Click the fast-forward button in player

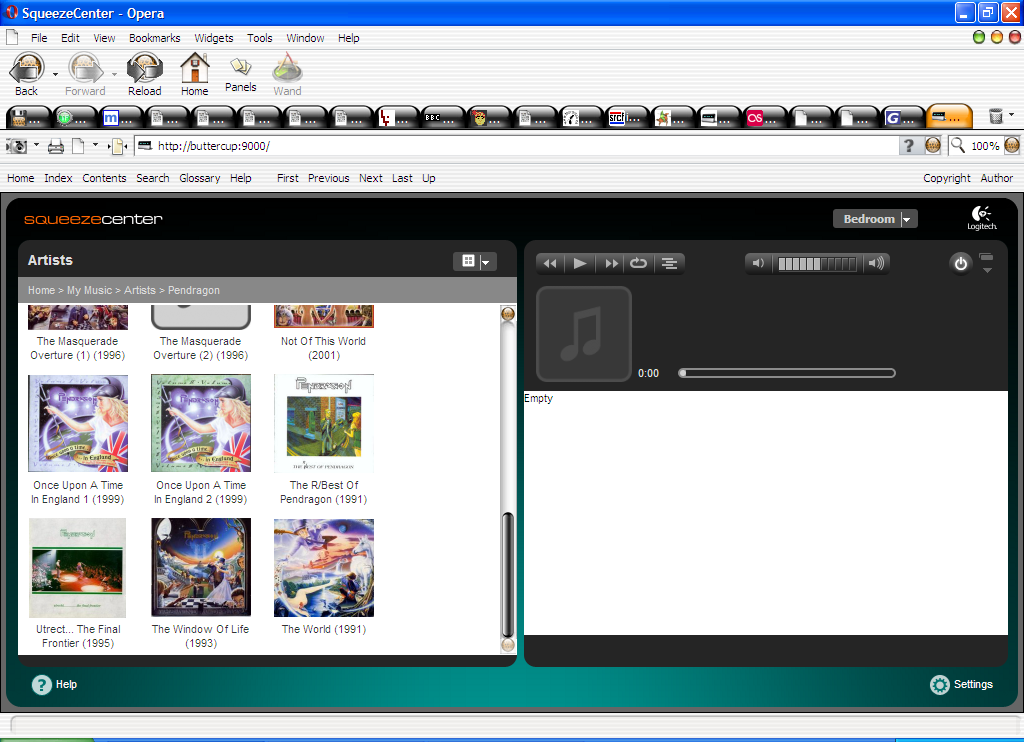click(611, 264)
